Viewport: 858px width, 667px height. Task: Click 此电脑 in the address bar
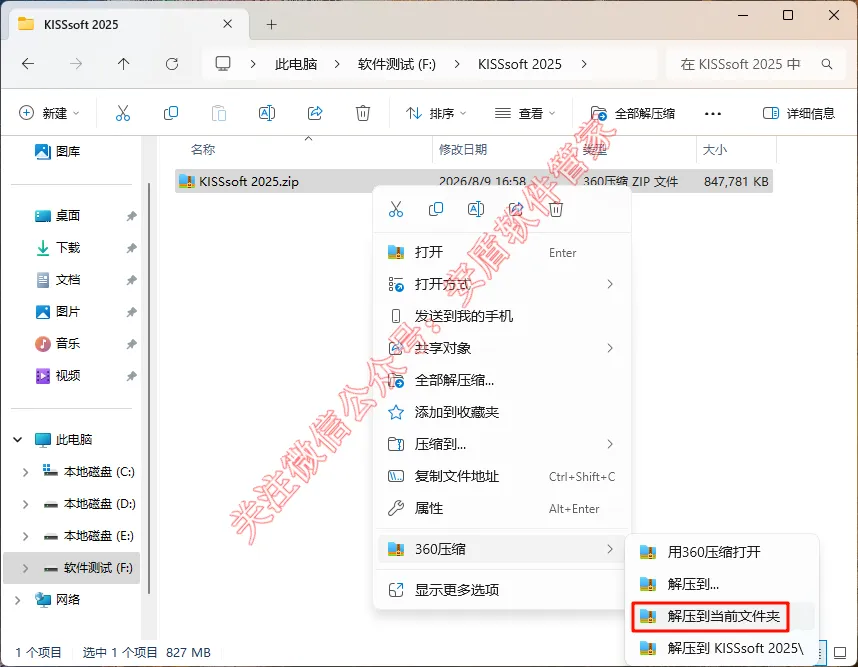[x=296, y=64]
